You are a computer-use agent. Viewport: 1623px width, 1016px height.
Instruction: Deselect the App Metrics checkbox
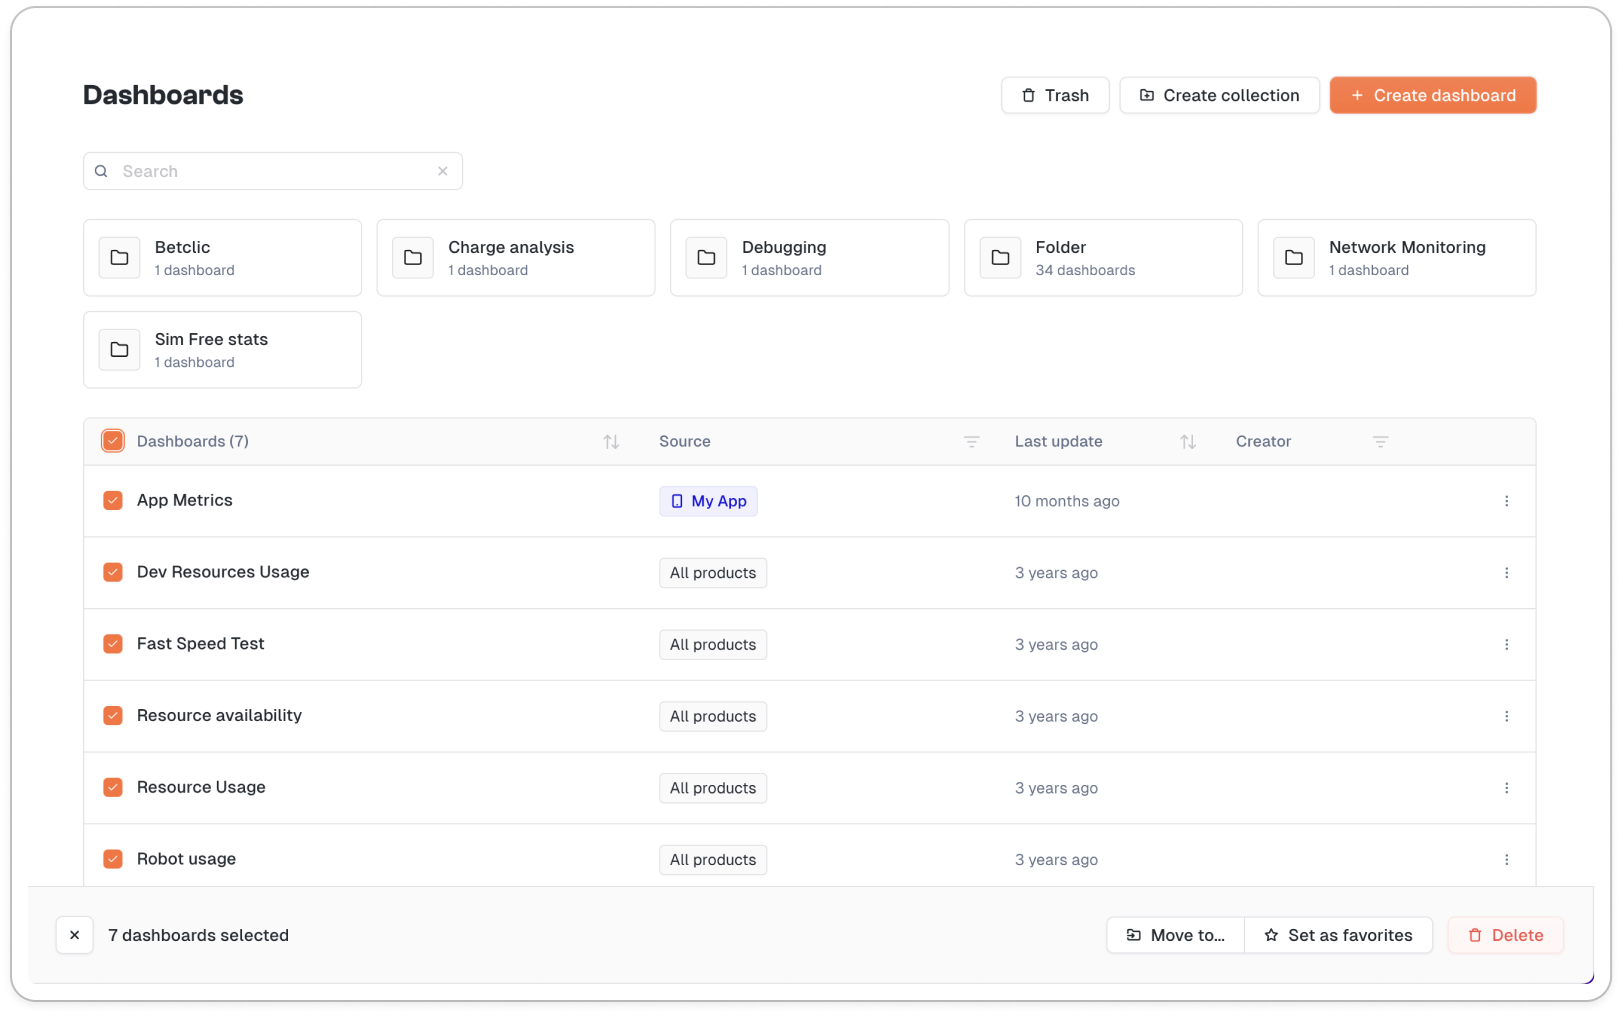(113, 501)
